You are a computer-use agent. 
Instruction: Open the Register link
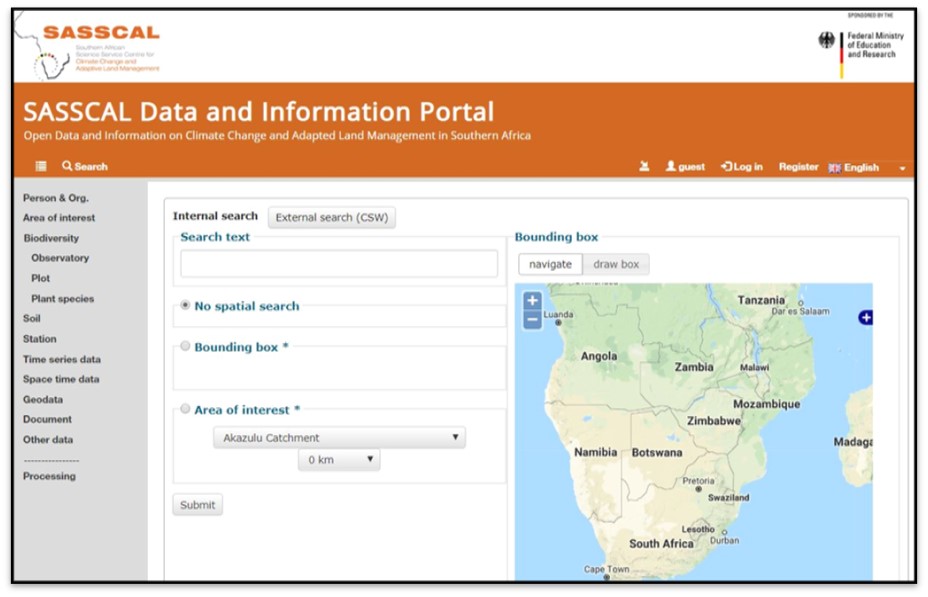click(798, 167)
